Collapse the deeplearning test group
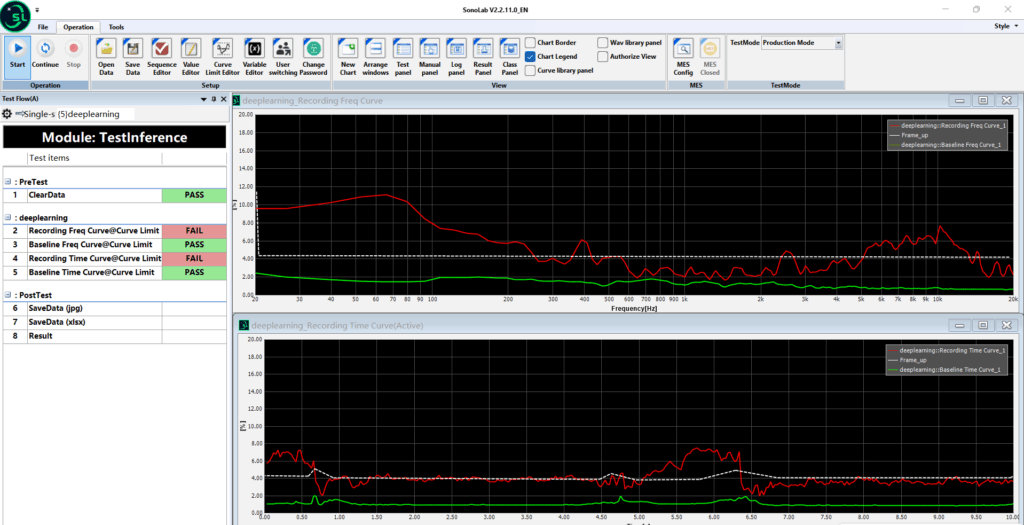Screen dimensions: 1024x525 point(8,217)
